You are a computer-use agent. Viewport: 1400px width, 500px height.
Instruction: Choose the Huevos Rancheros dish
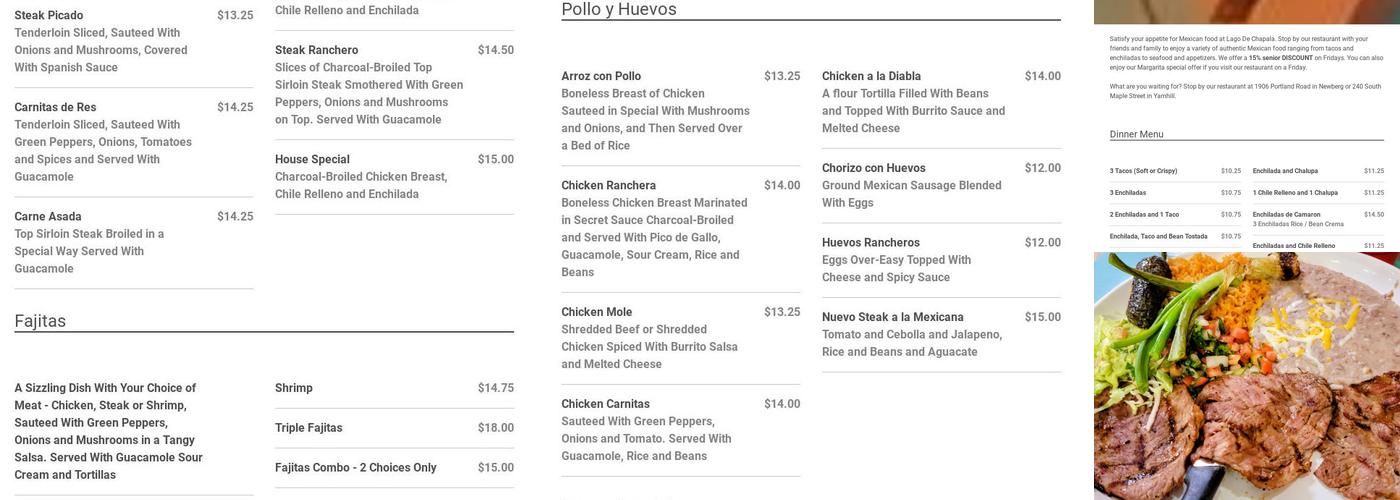[x=871, y=242]
